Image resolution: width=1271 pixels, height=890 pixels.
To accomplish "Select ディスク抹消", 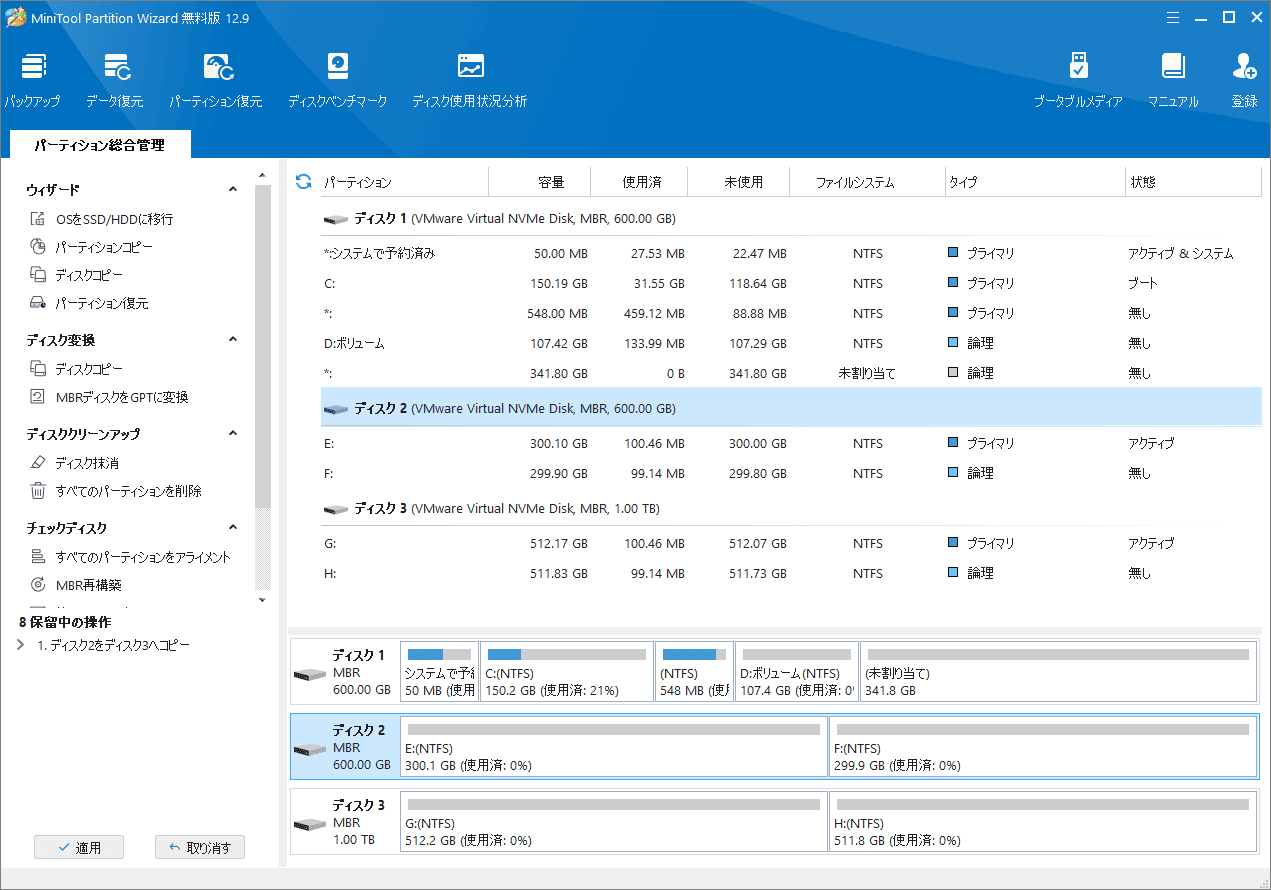I will coord(74,463).
